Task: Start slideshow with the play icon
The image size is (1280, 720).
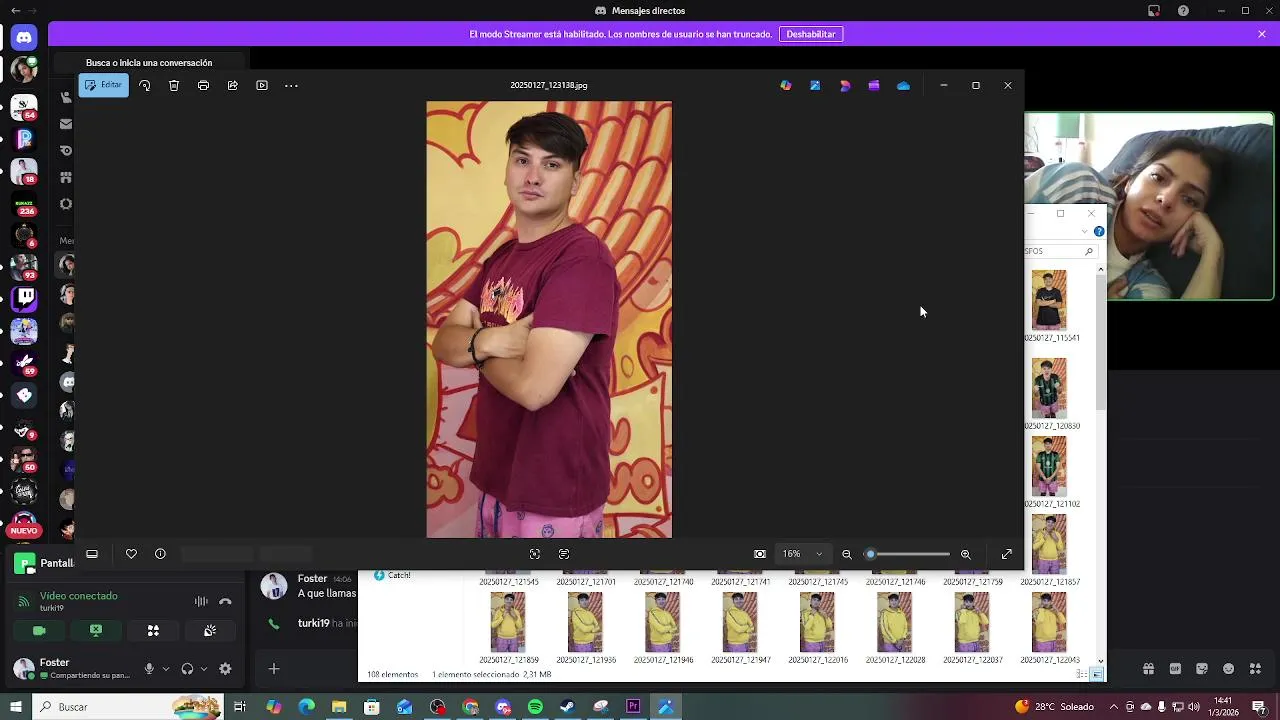Action: point(262,86)
